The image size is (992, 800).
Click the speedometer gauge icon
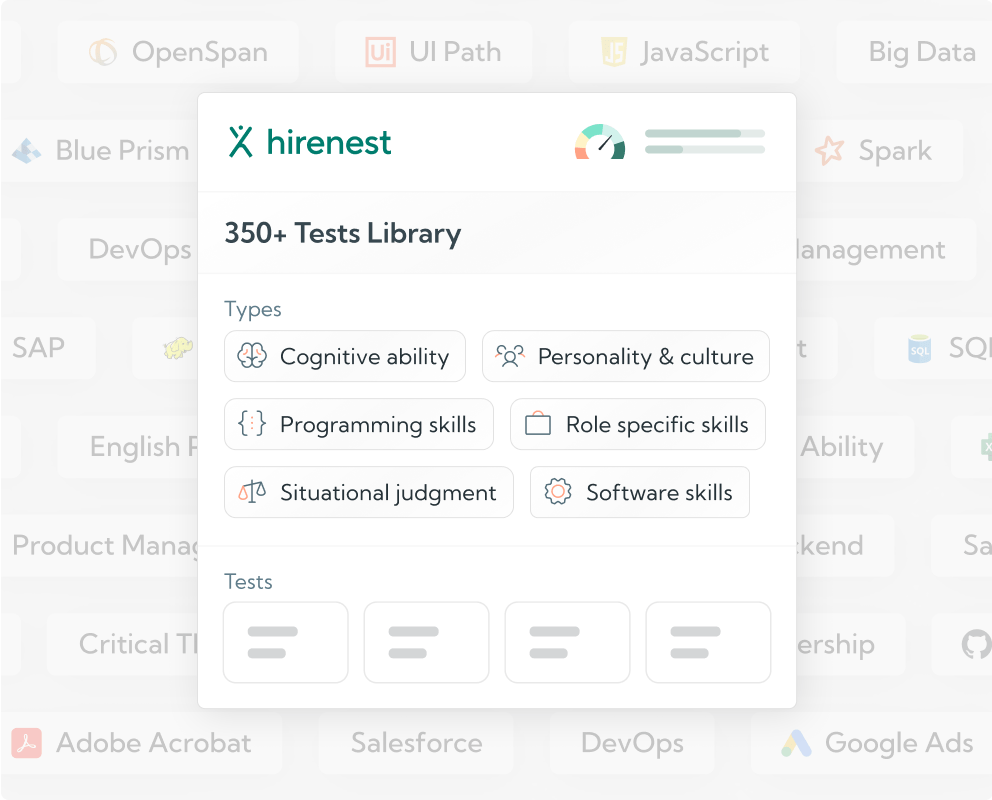(600, 142)
